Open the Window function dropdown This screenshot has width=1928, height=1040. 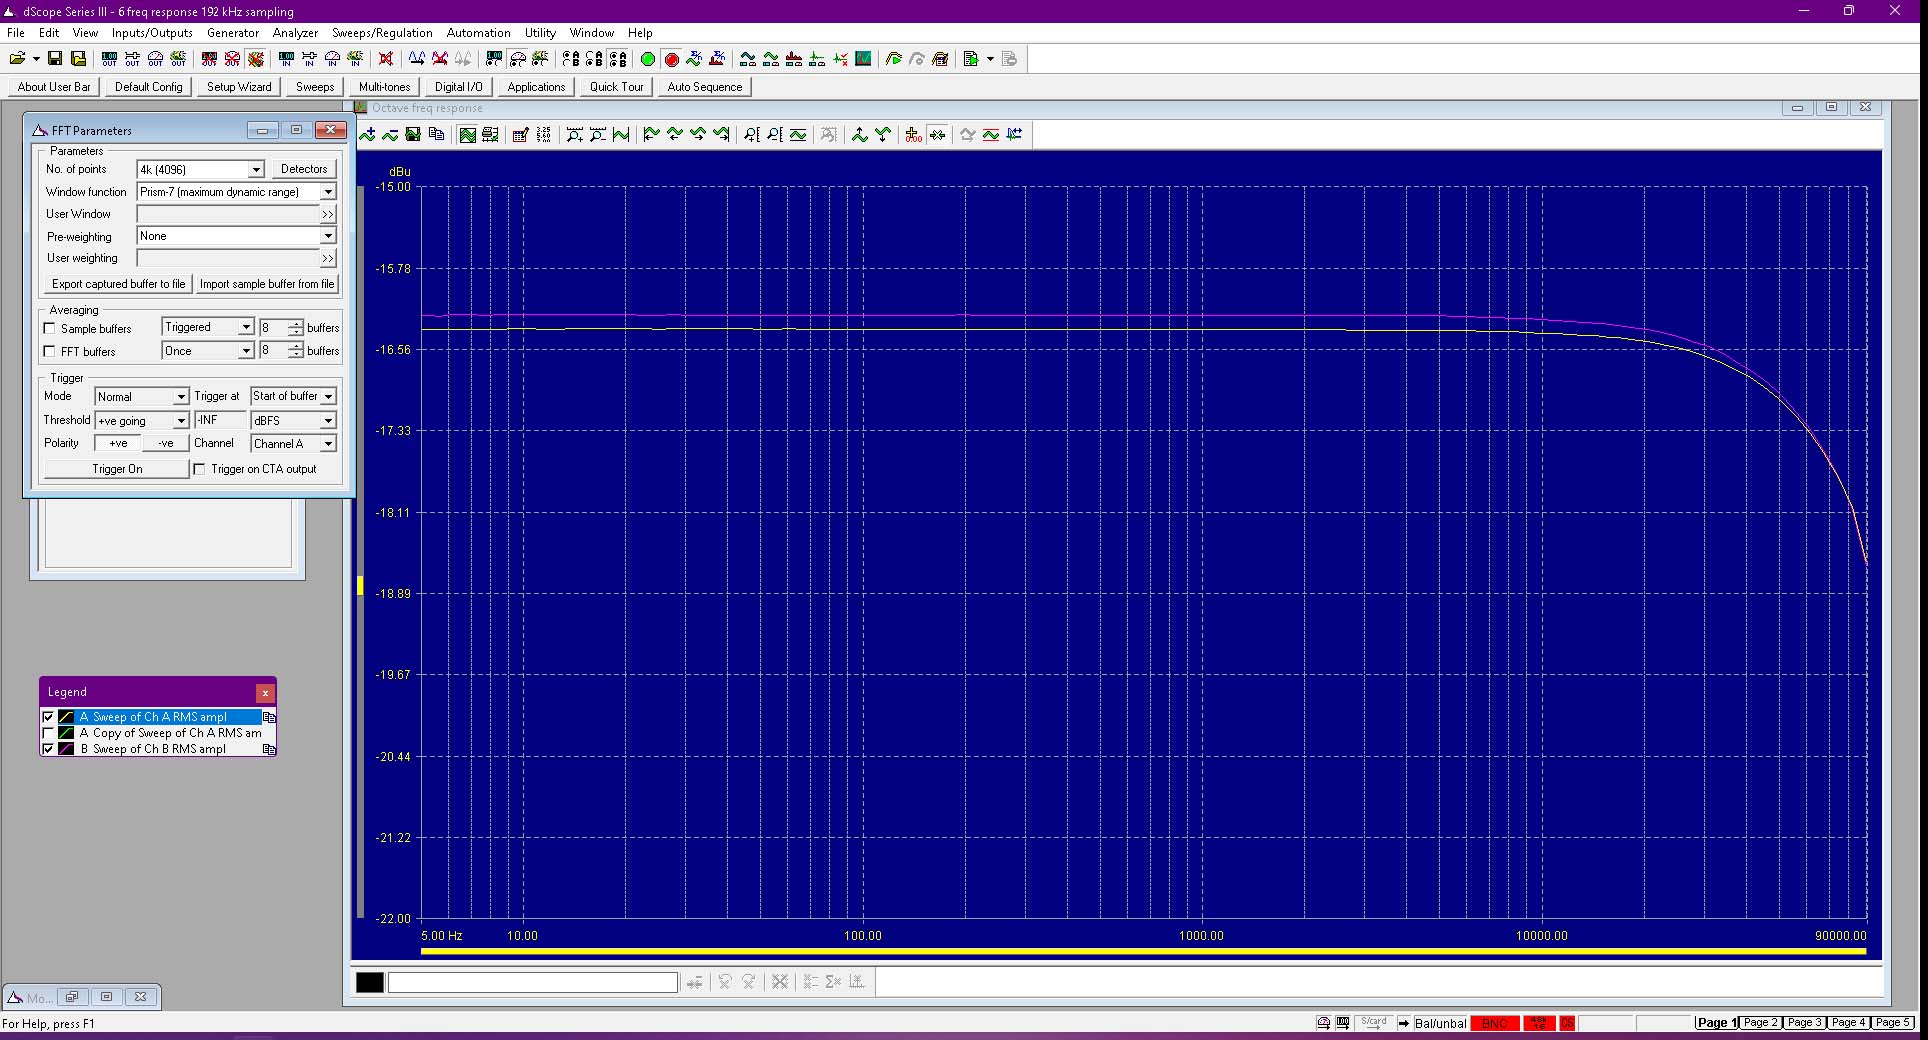coord(327,192)
